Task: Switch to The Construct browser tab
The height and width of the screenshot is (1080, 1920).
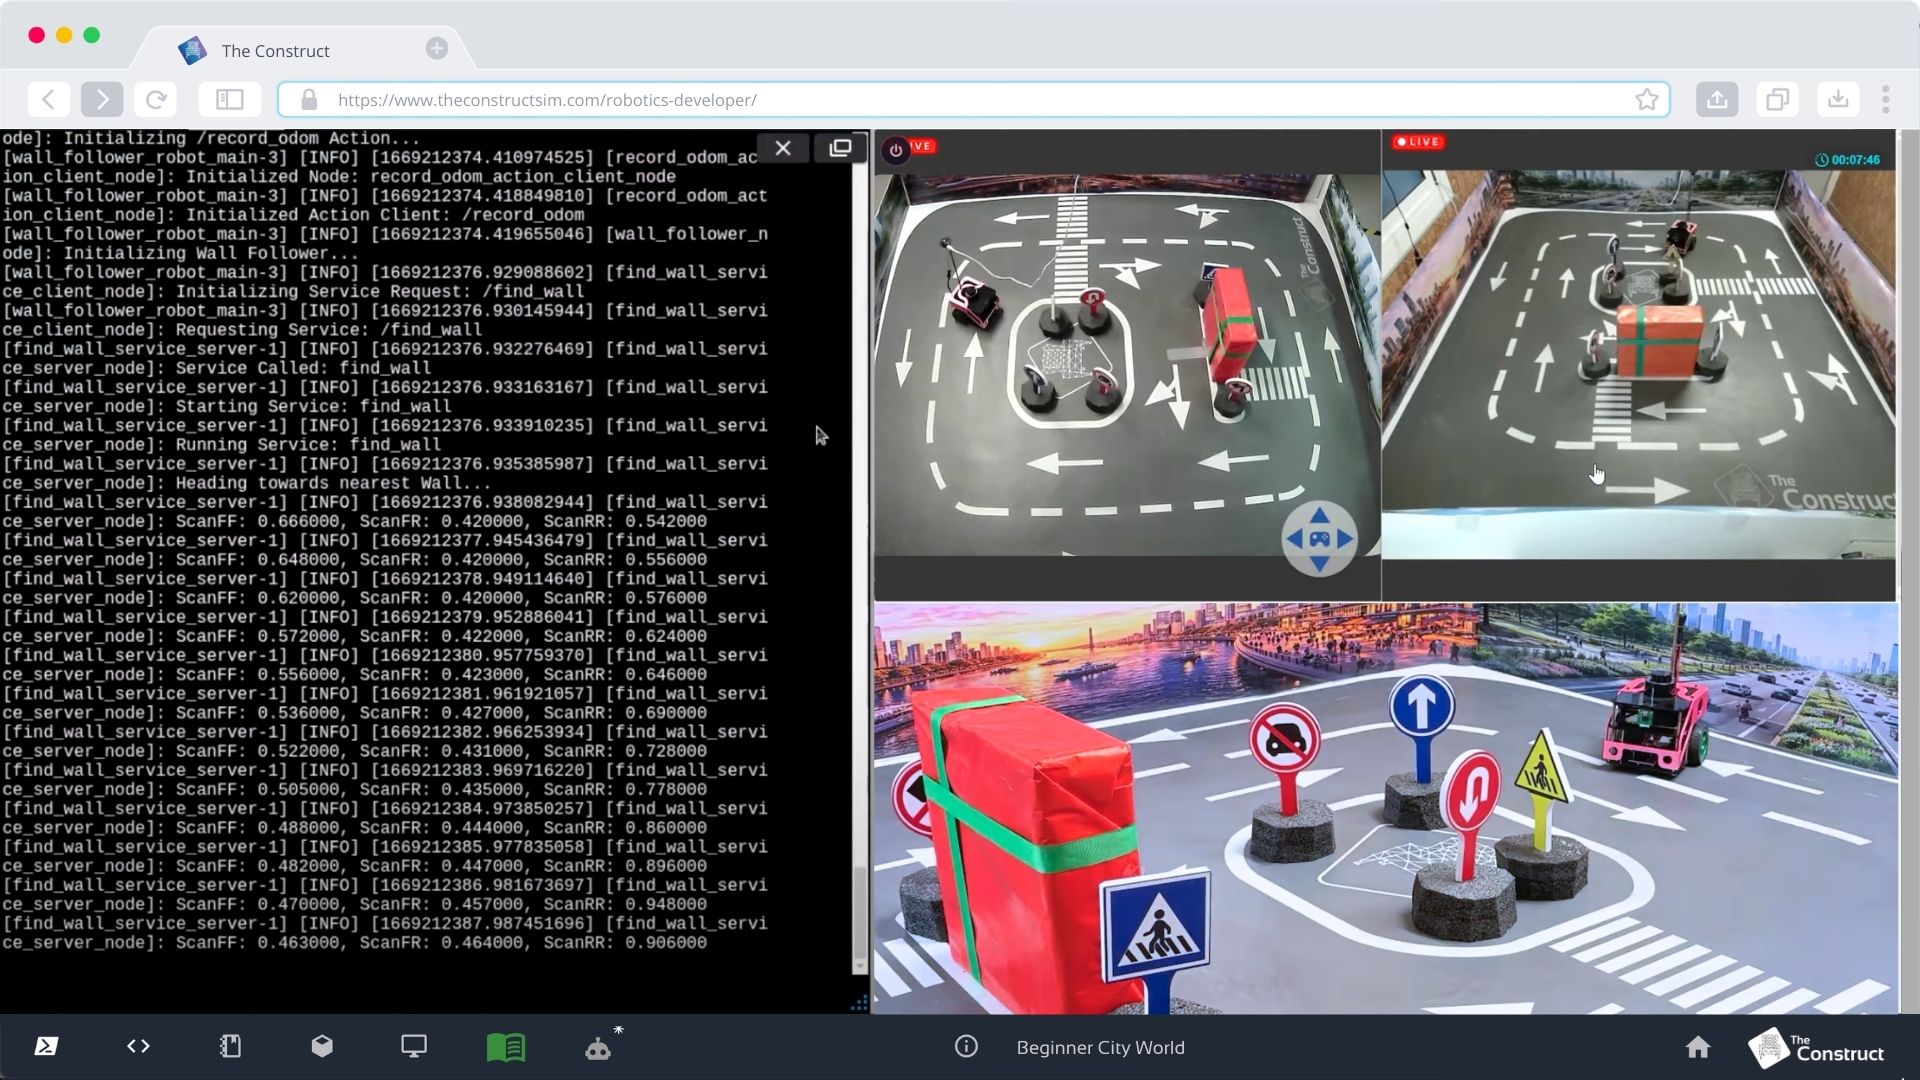Action: pyautogui.click(x=276, y=50)
